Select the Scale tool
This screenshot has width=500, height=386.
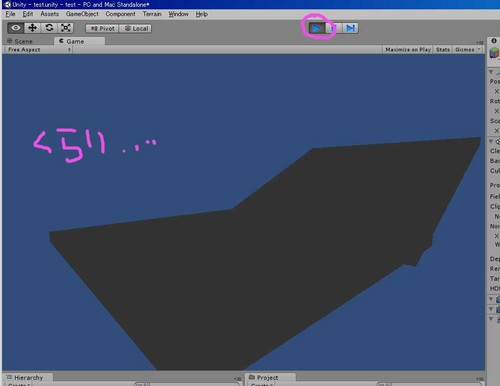(66, 28)
